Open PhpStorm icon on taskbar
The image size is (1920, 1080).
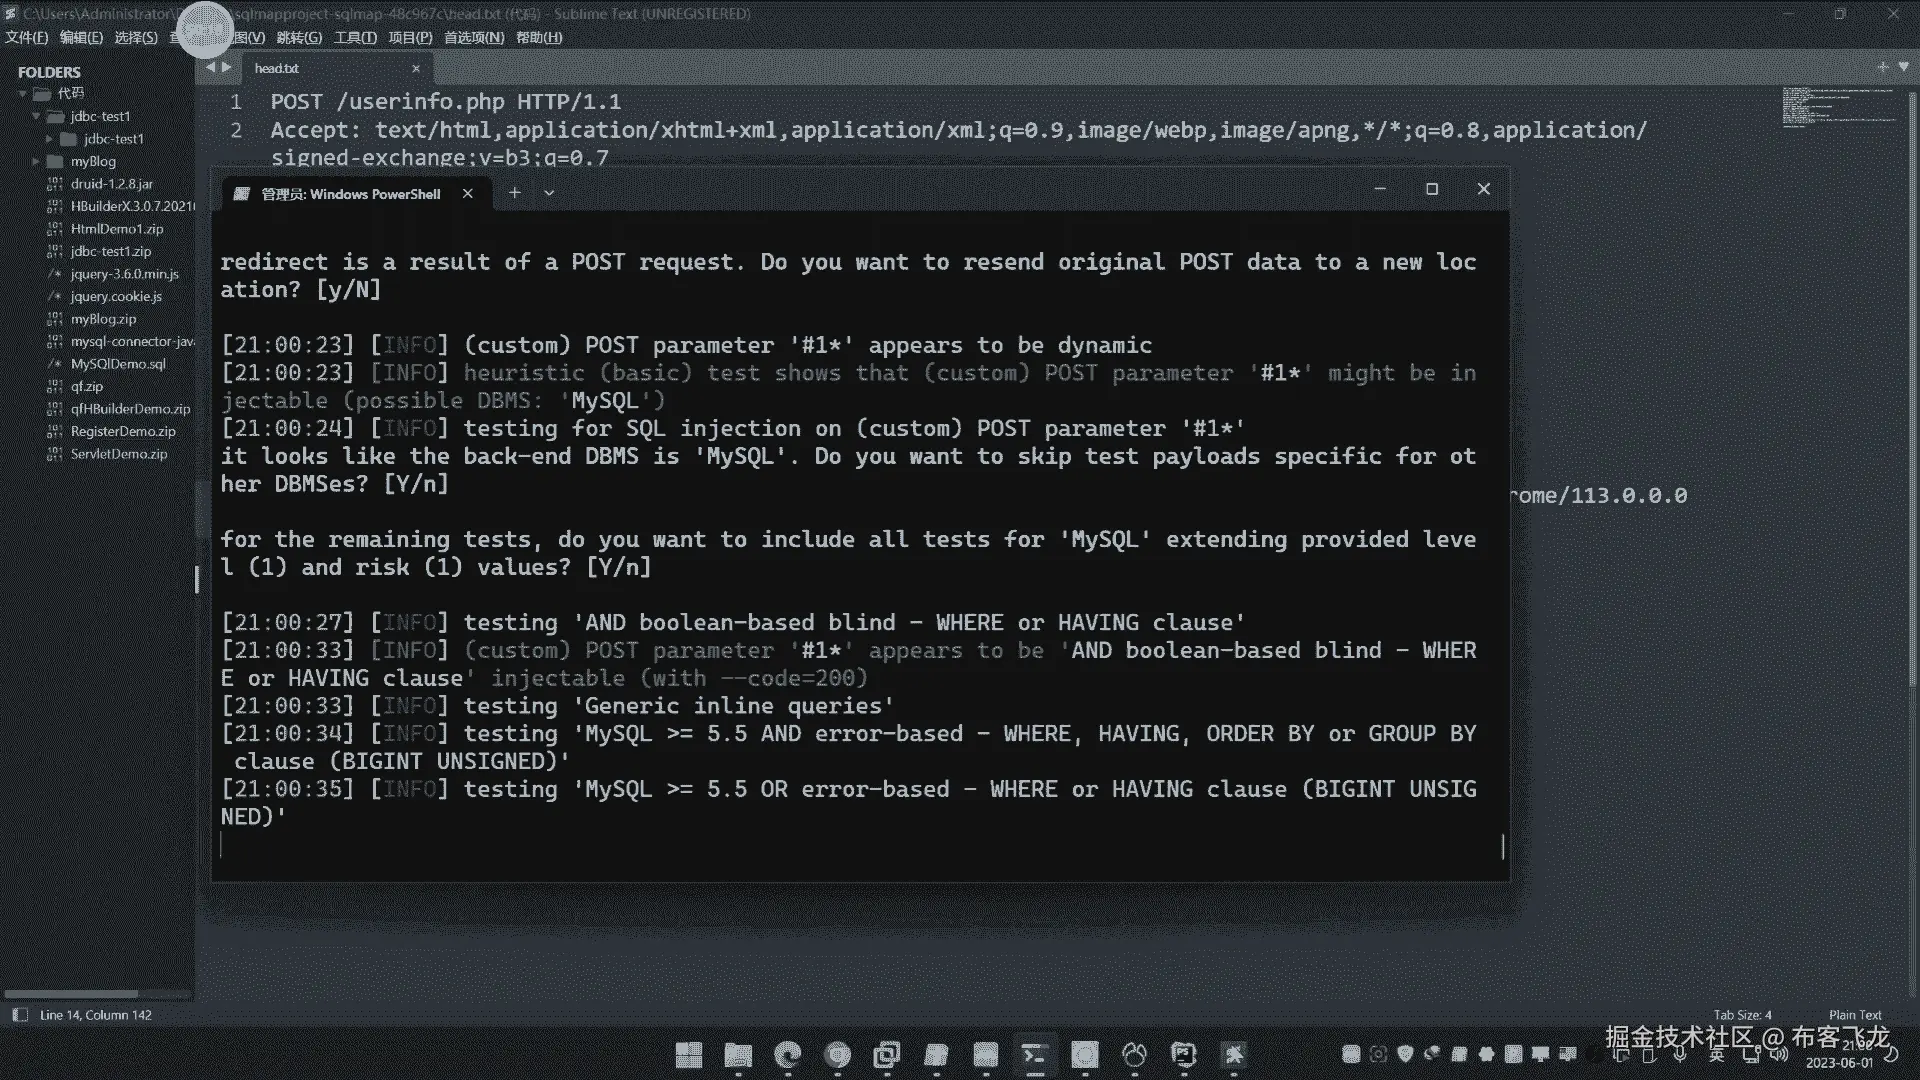tap(1183, 1055)
